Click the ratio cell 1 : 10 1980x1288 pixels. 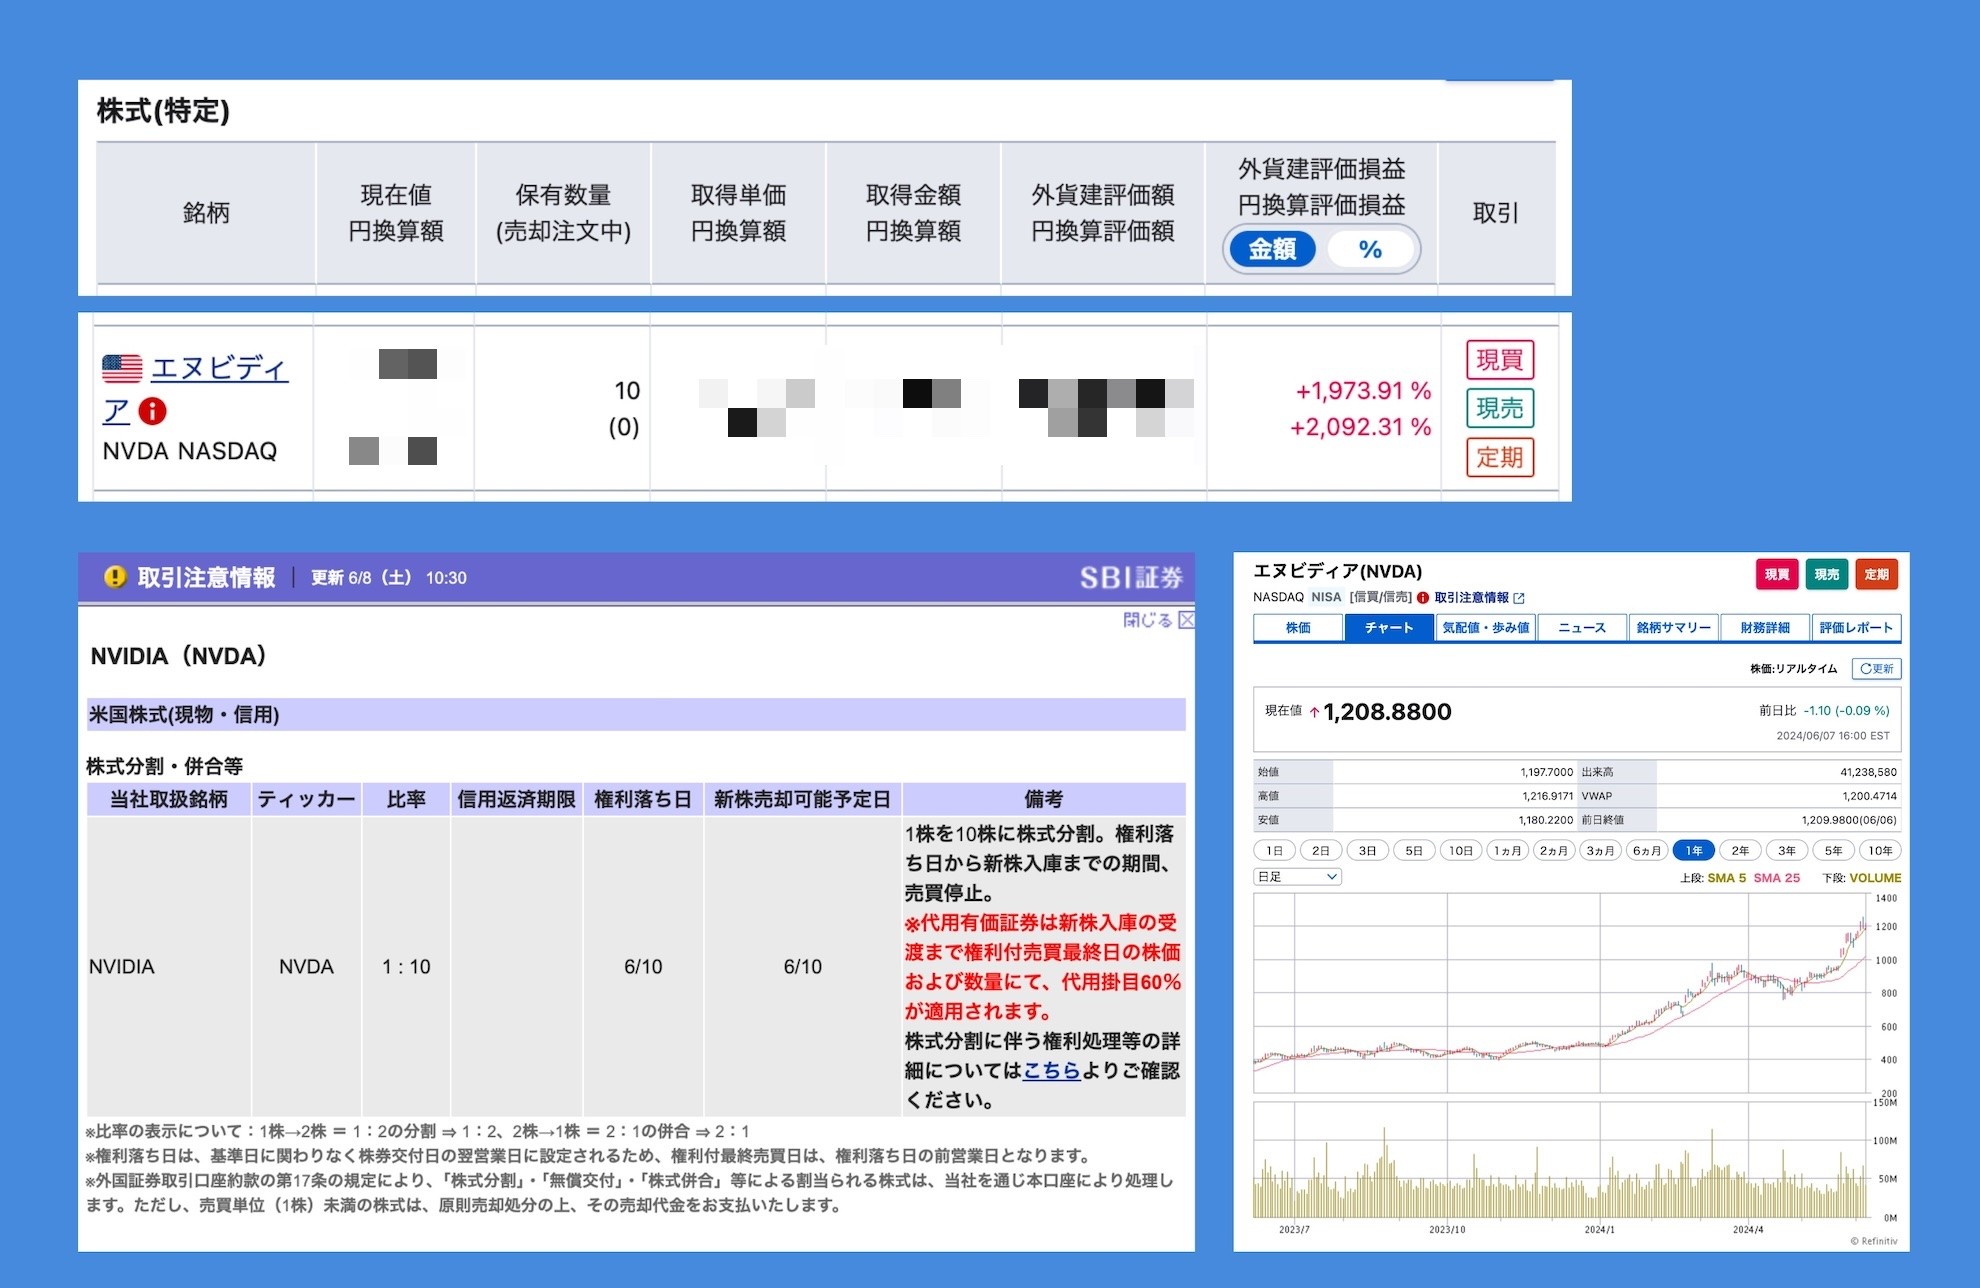pos(406,967)
